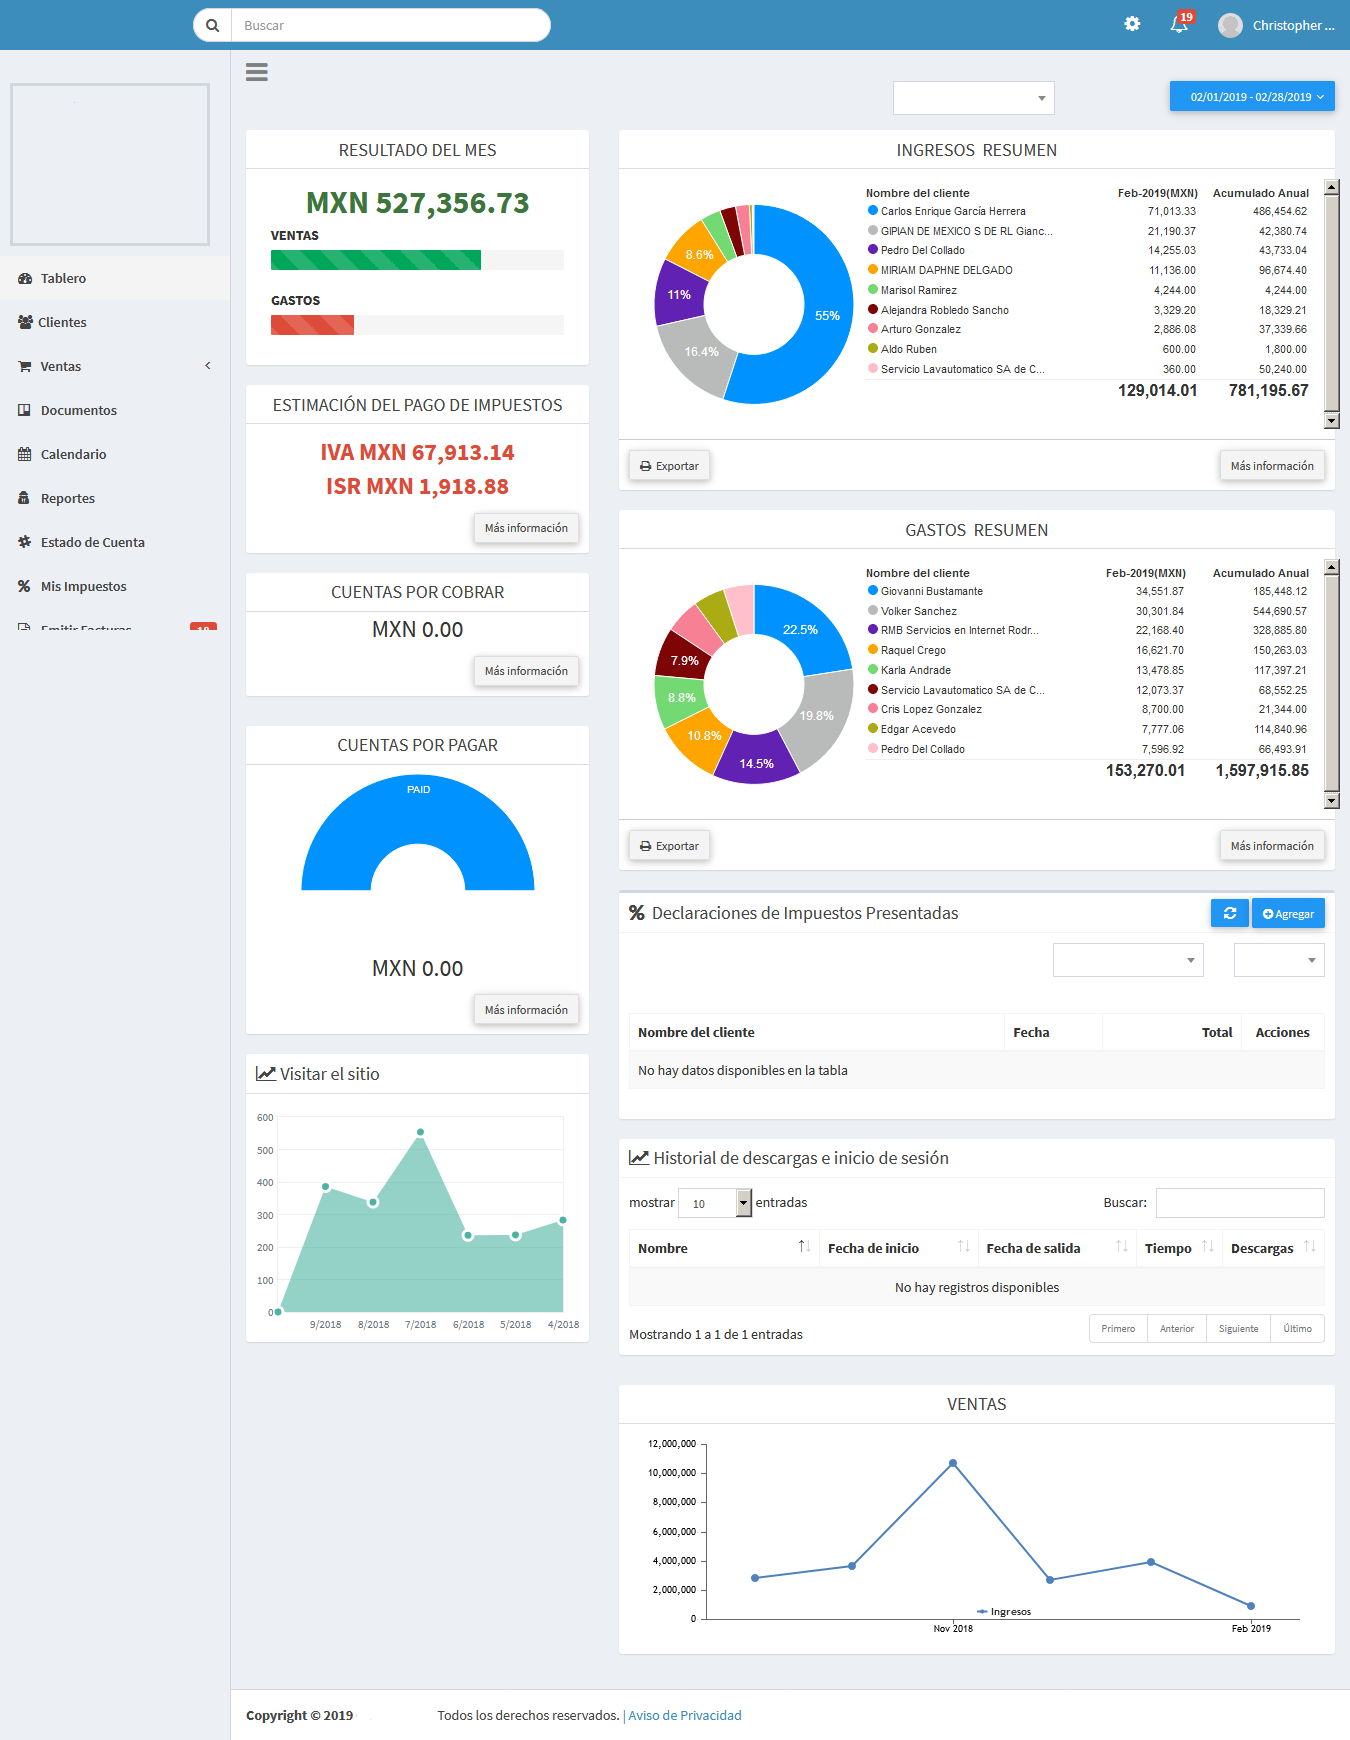Click the green VENTAS progress bar
Screen dimensions: 1350x1740
(x=376, y=260)
